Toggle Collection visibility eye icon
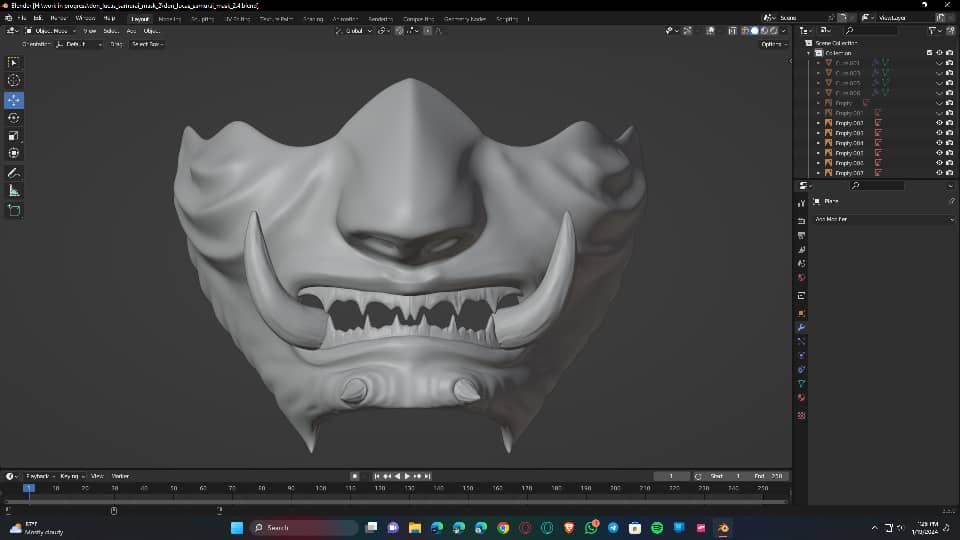The height and width of the screenshot is (540, 960). click(939, 53)
